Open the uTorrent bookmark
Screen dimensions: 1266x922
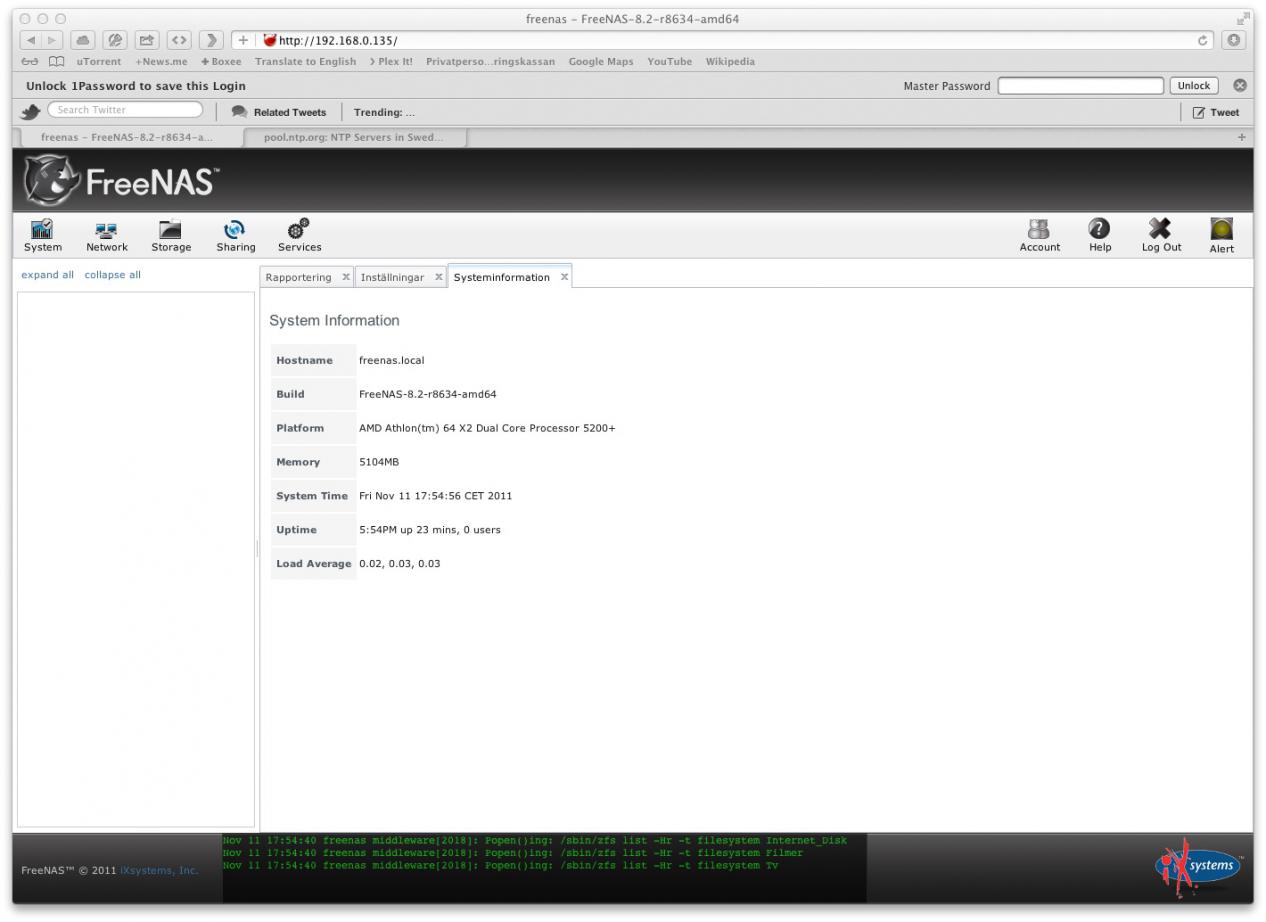pos(99,62)
